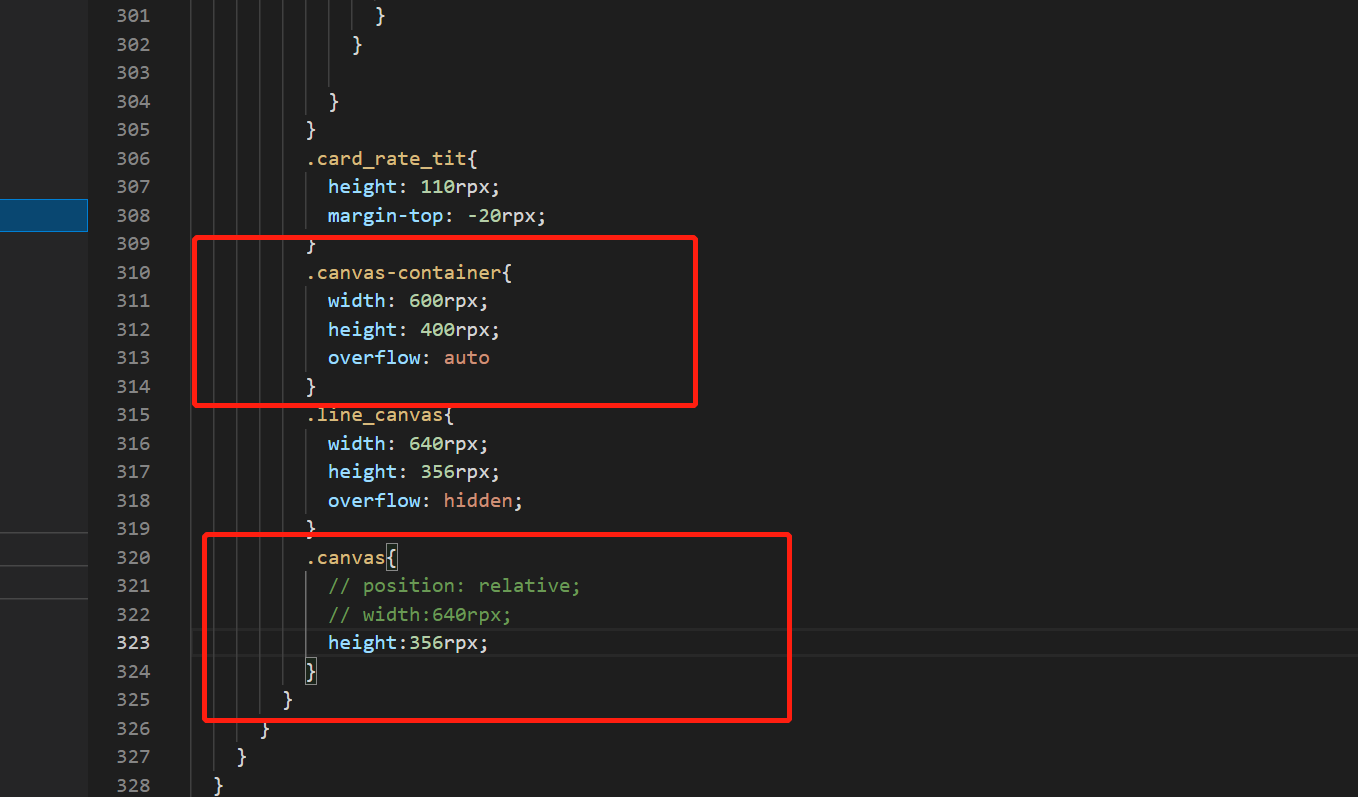Screen dimensions: 1358x797
Task: Click line number 301 in the gutter
Action: (133, 15)
